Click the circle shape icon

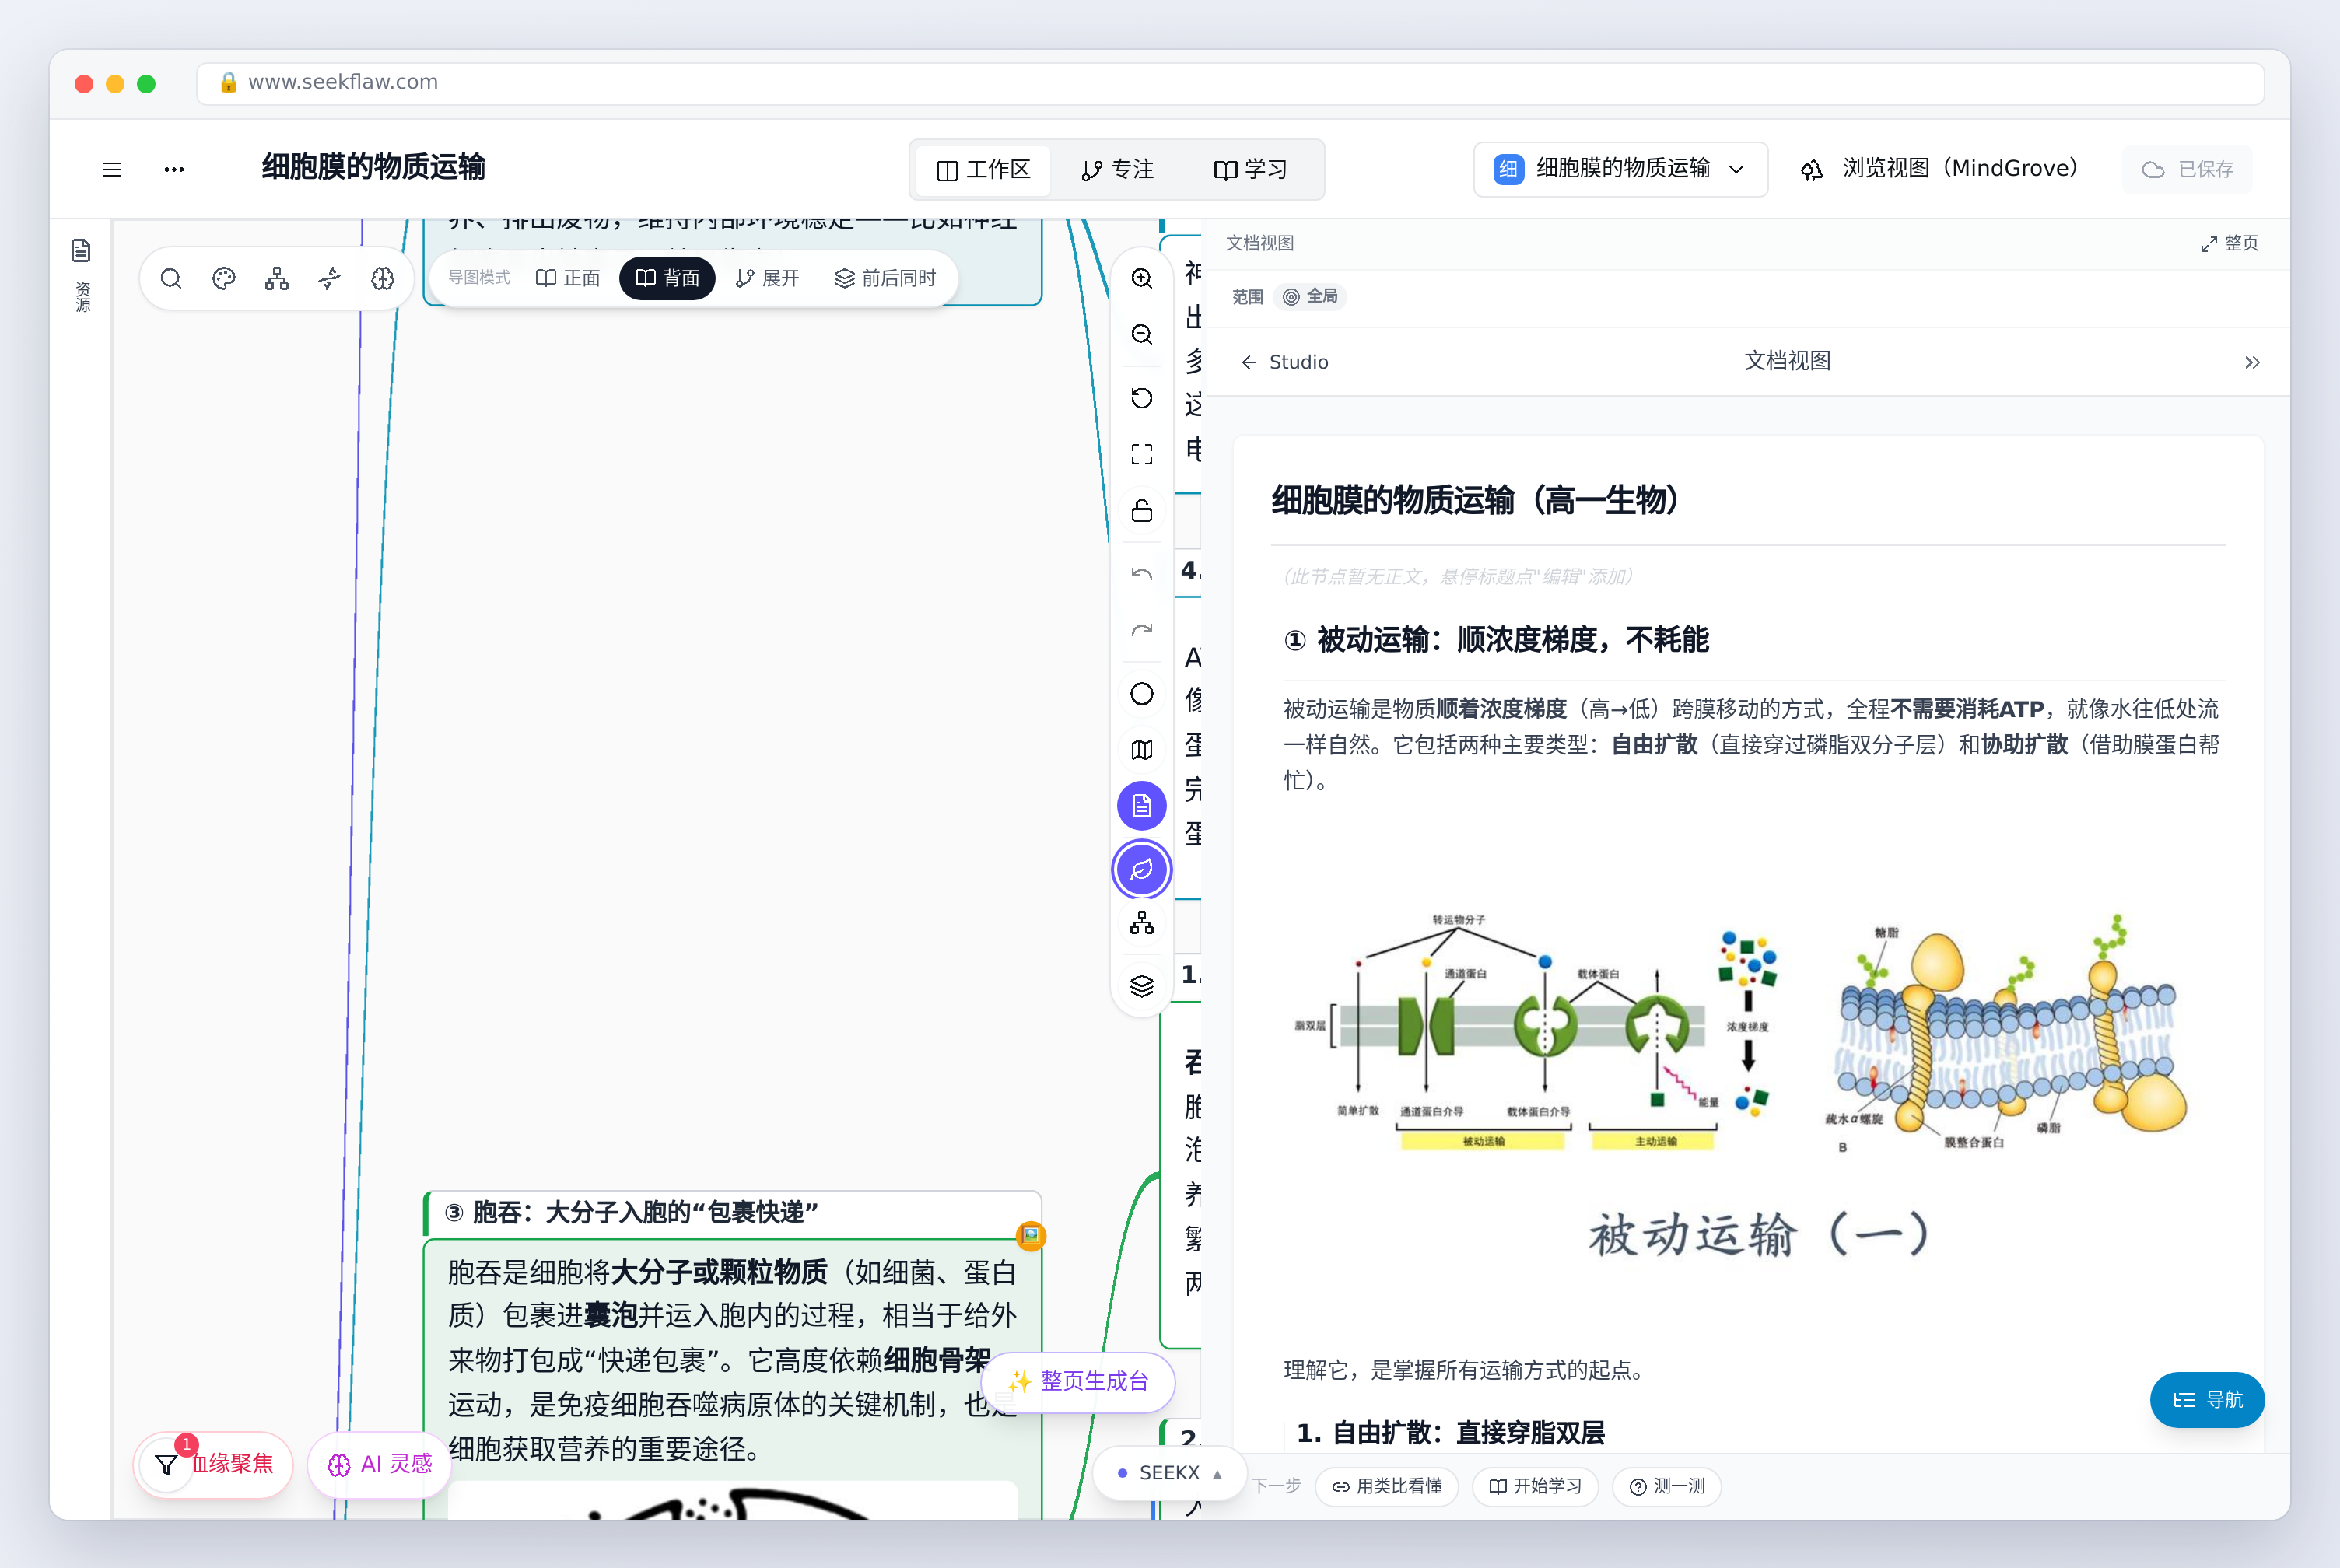click(1142, 694)
